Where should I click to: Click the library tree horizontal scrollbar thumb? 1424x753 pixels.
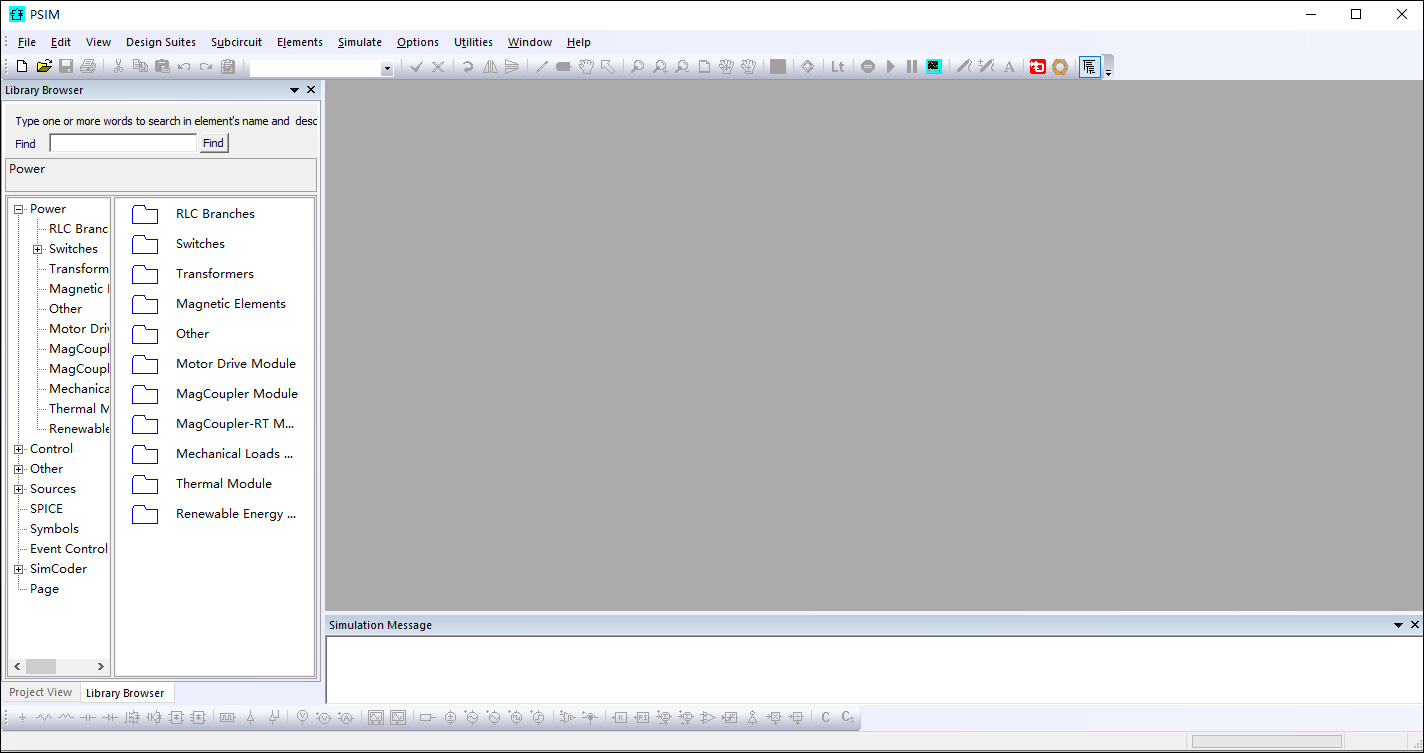41,666
